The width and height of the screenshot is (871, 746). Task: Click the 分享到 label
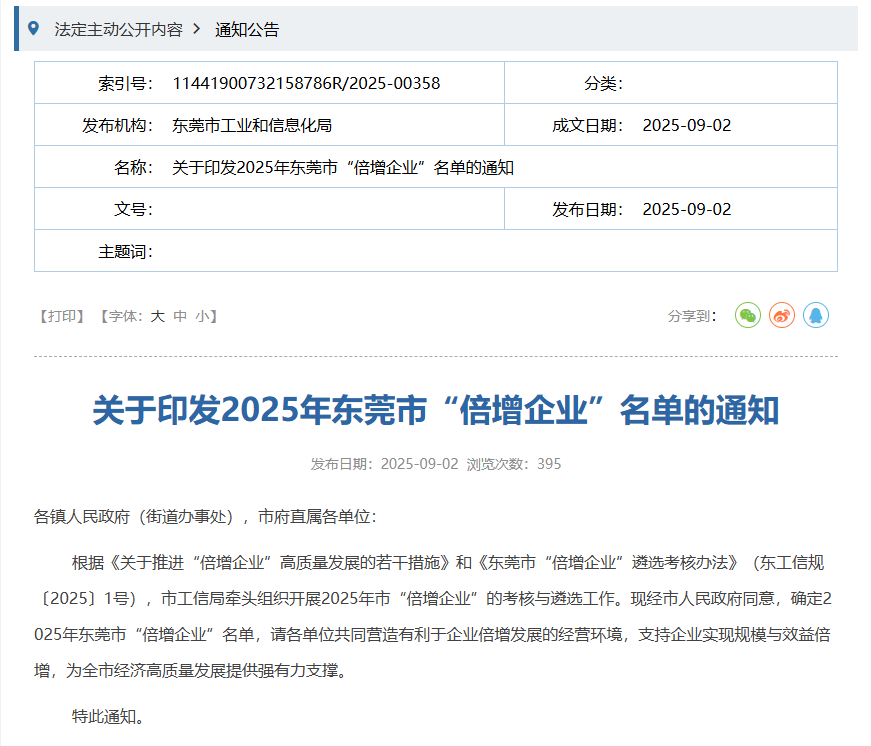point(692,316)
